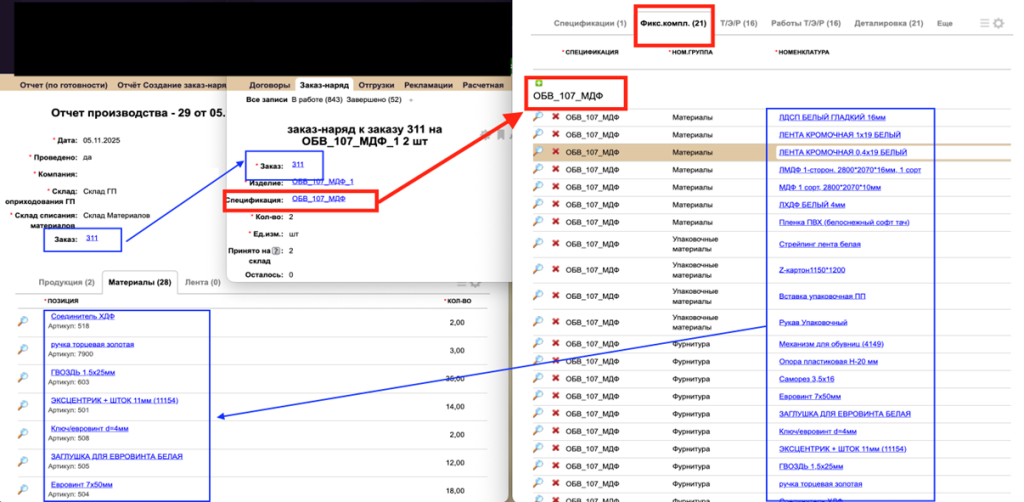Viewport: 1024px width, 502px height.
Task: Open magnifier for Ключ/евровинт d=4мм in Материалы list
Action: [22, 433]
